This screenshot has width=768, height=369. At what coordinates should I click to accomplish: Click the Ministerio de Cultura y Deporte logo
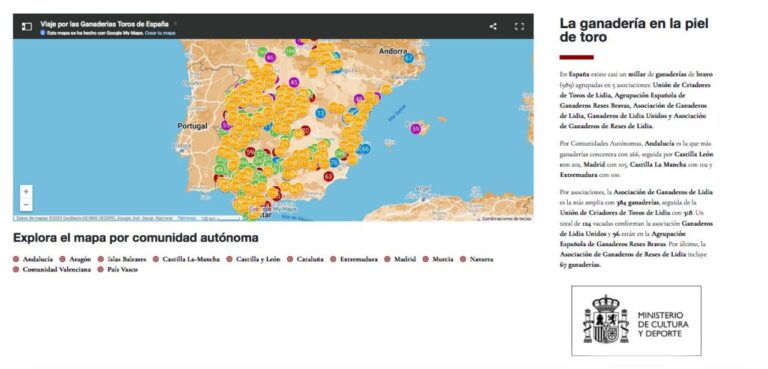[636, 321]
